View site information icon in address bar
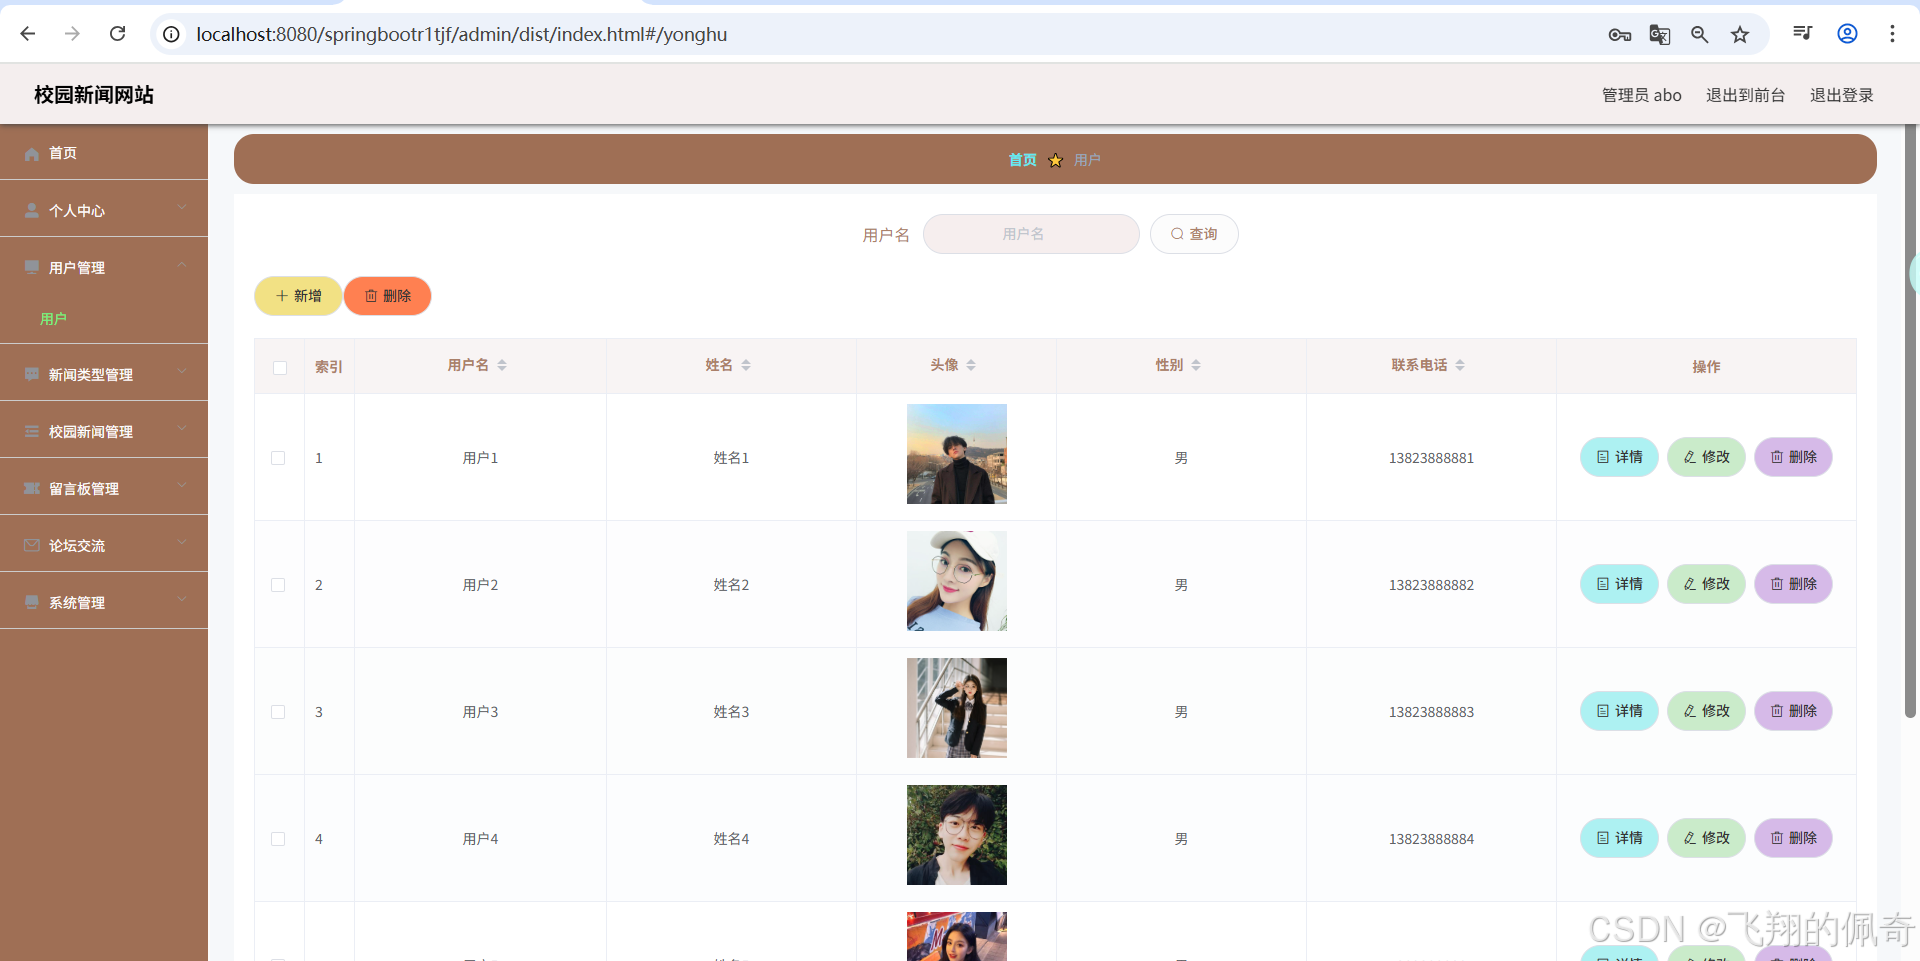 click(172, 34)
